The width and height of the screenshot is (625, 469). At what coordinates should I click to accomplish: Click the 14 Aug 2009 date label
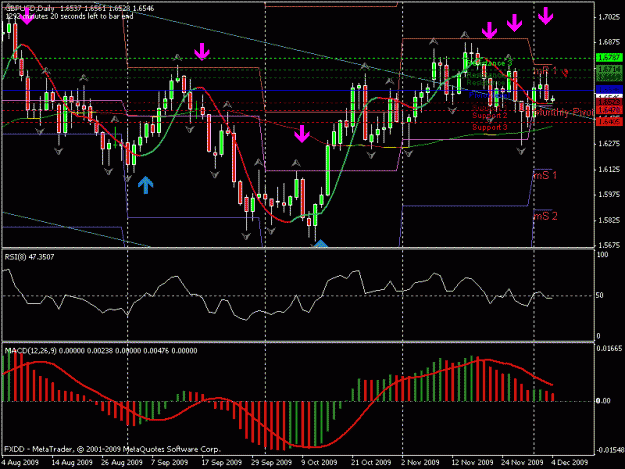tap(72, 462)
